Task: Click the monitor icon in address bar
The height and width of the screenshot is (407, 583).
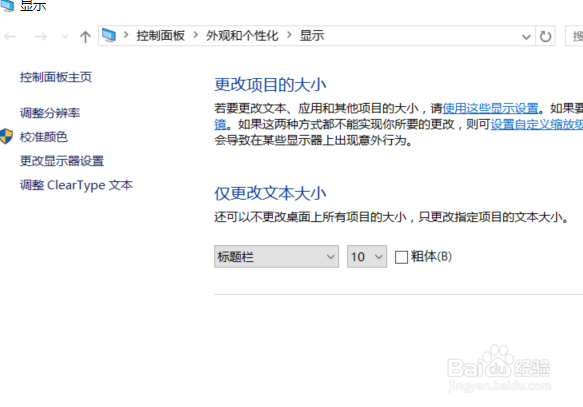Action: click(109, 36)
